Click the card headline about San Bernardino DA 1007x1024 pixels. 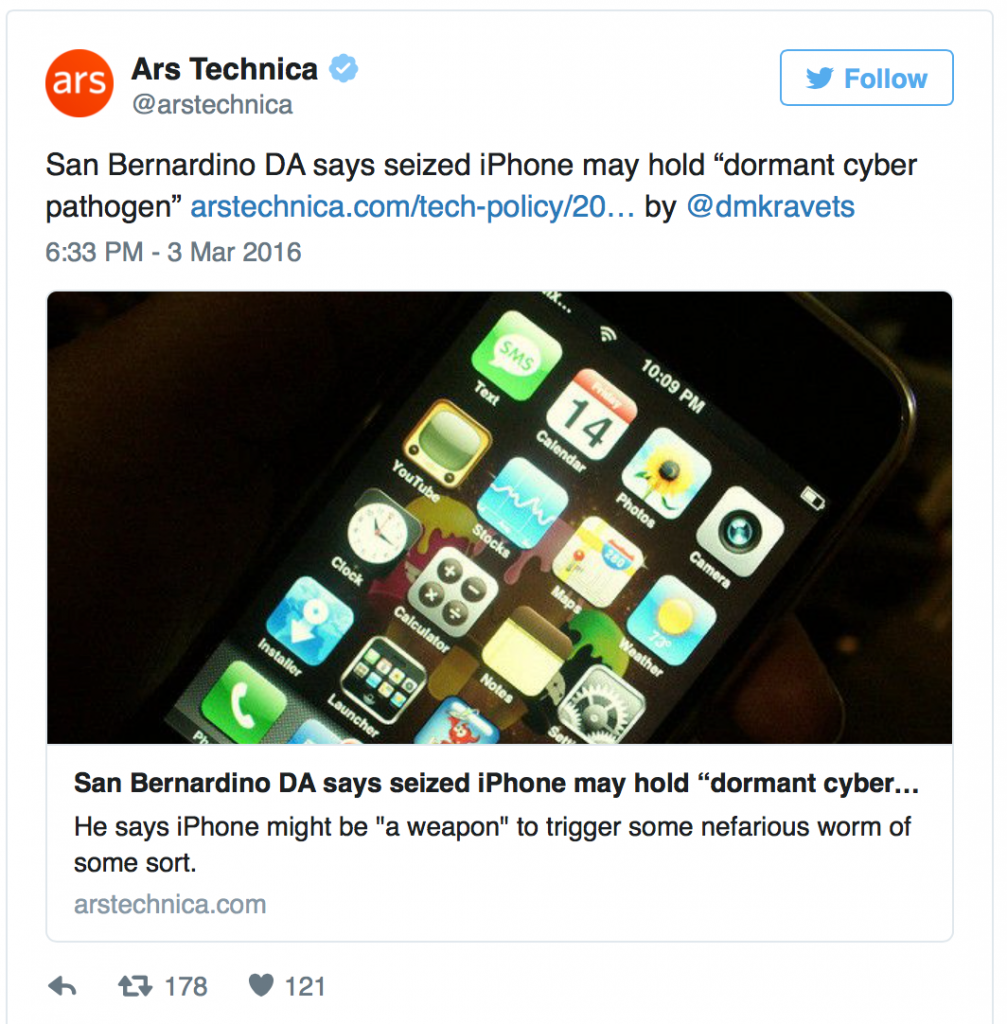click(496, 783)
